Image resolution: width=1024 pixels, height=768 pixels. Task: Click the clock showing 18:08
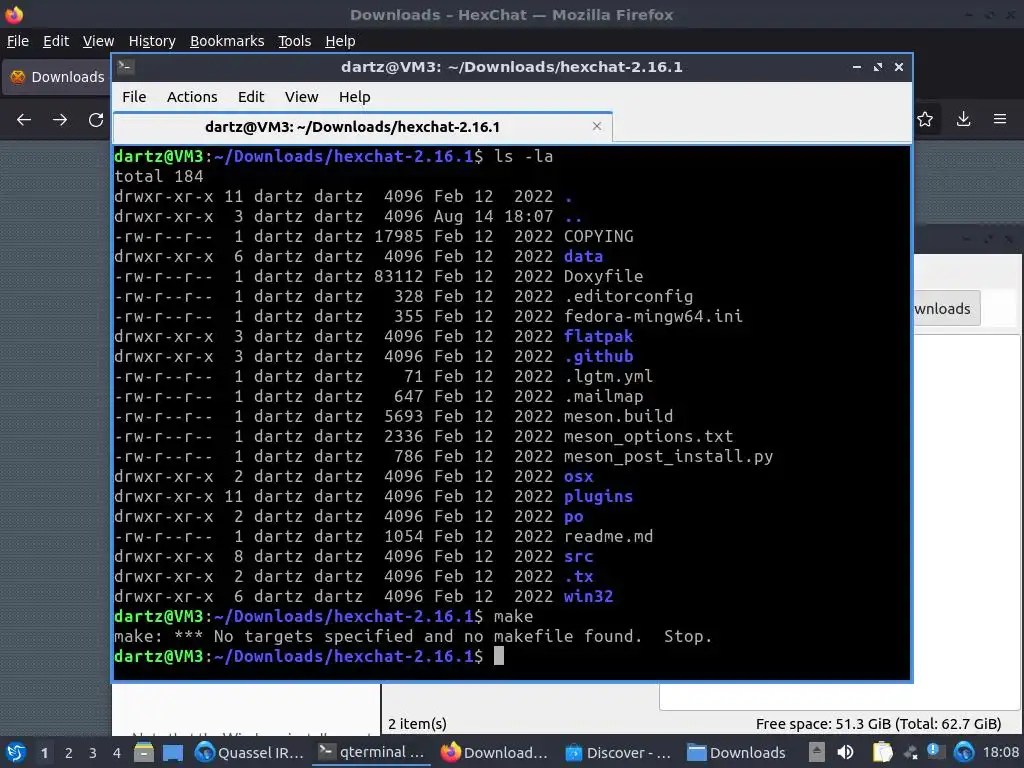[x=1001, y=752]
